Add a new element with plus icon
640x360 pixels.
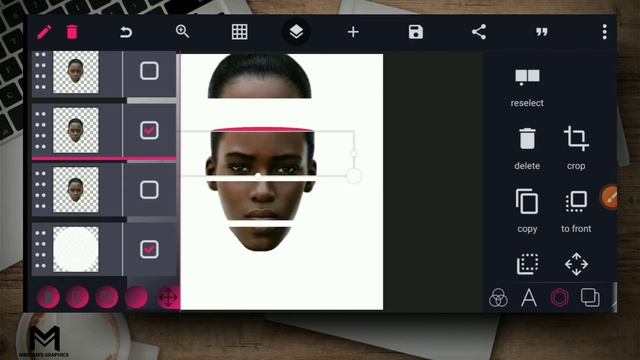point(353,32)
